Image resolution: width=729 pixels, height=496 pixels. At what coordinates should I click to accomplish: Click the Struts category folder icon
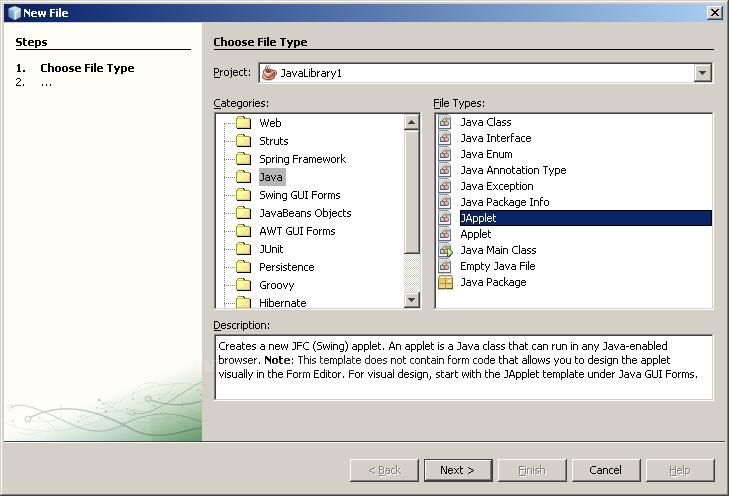(x=243, y=140)
